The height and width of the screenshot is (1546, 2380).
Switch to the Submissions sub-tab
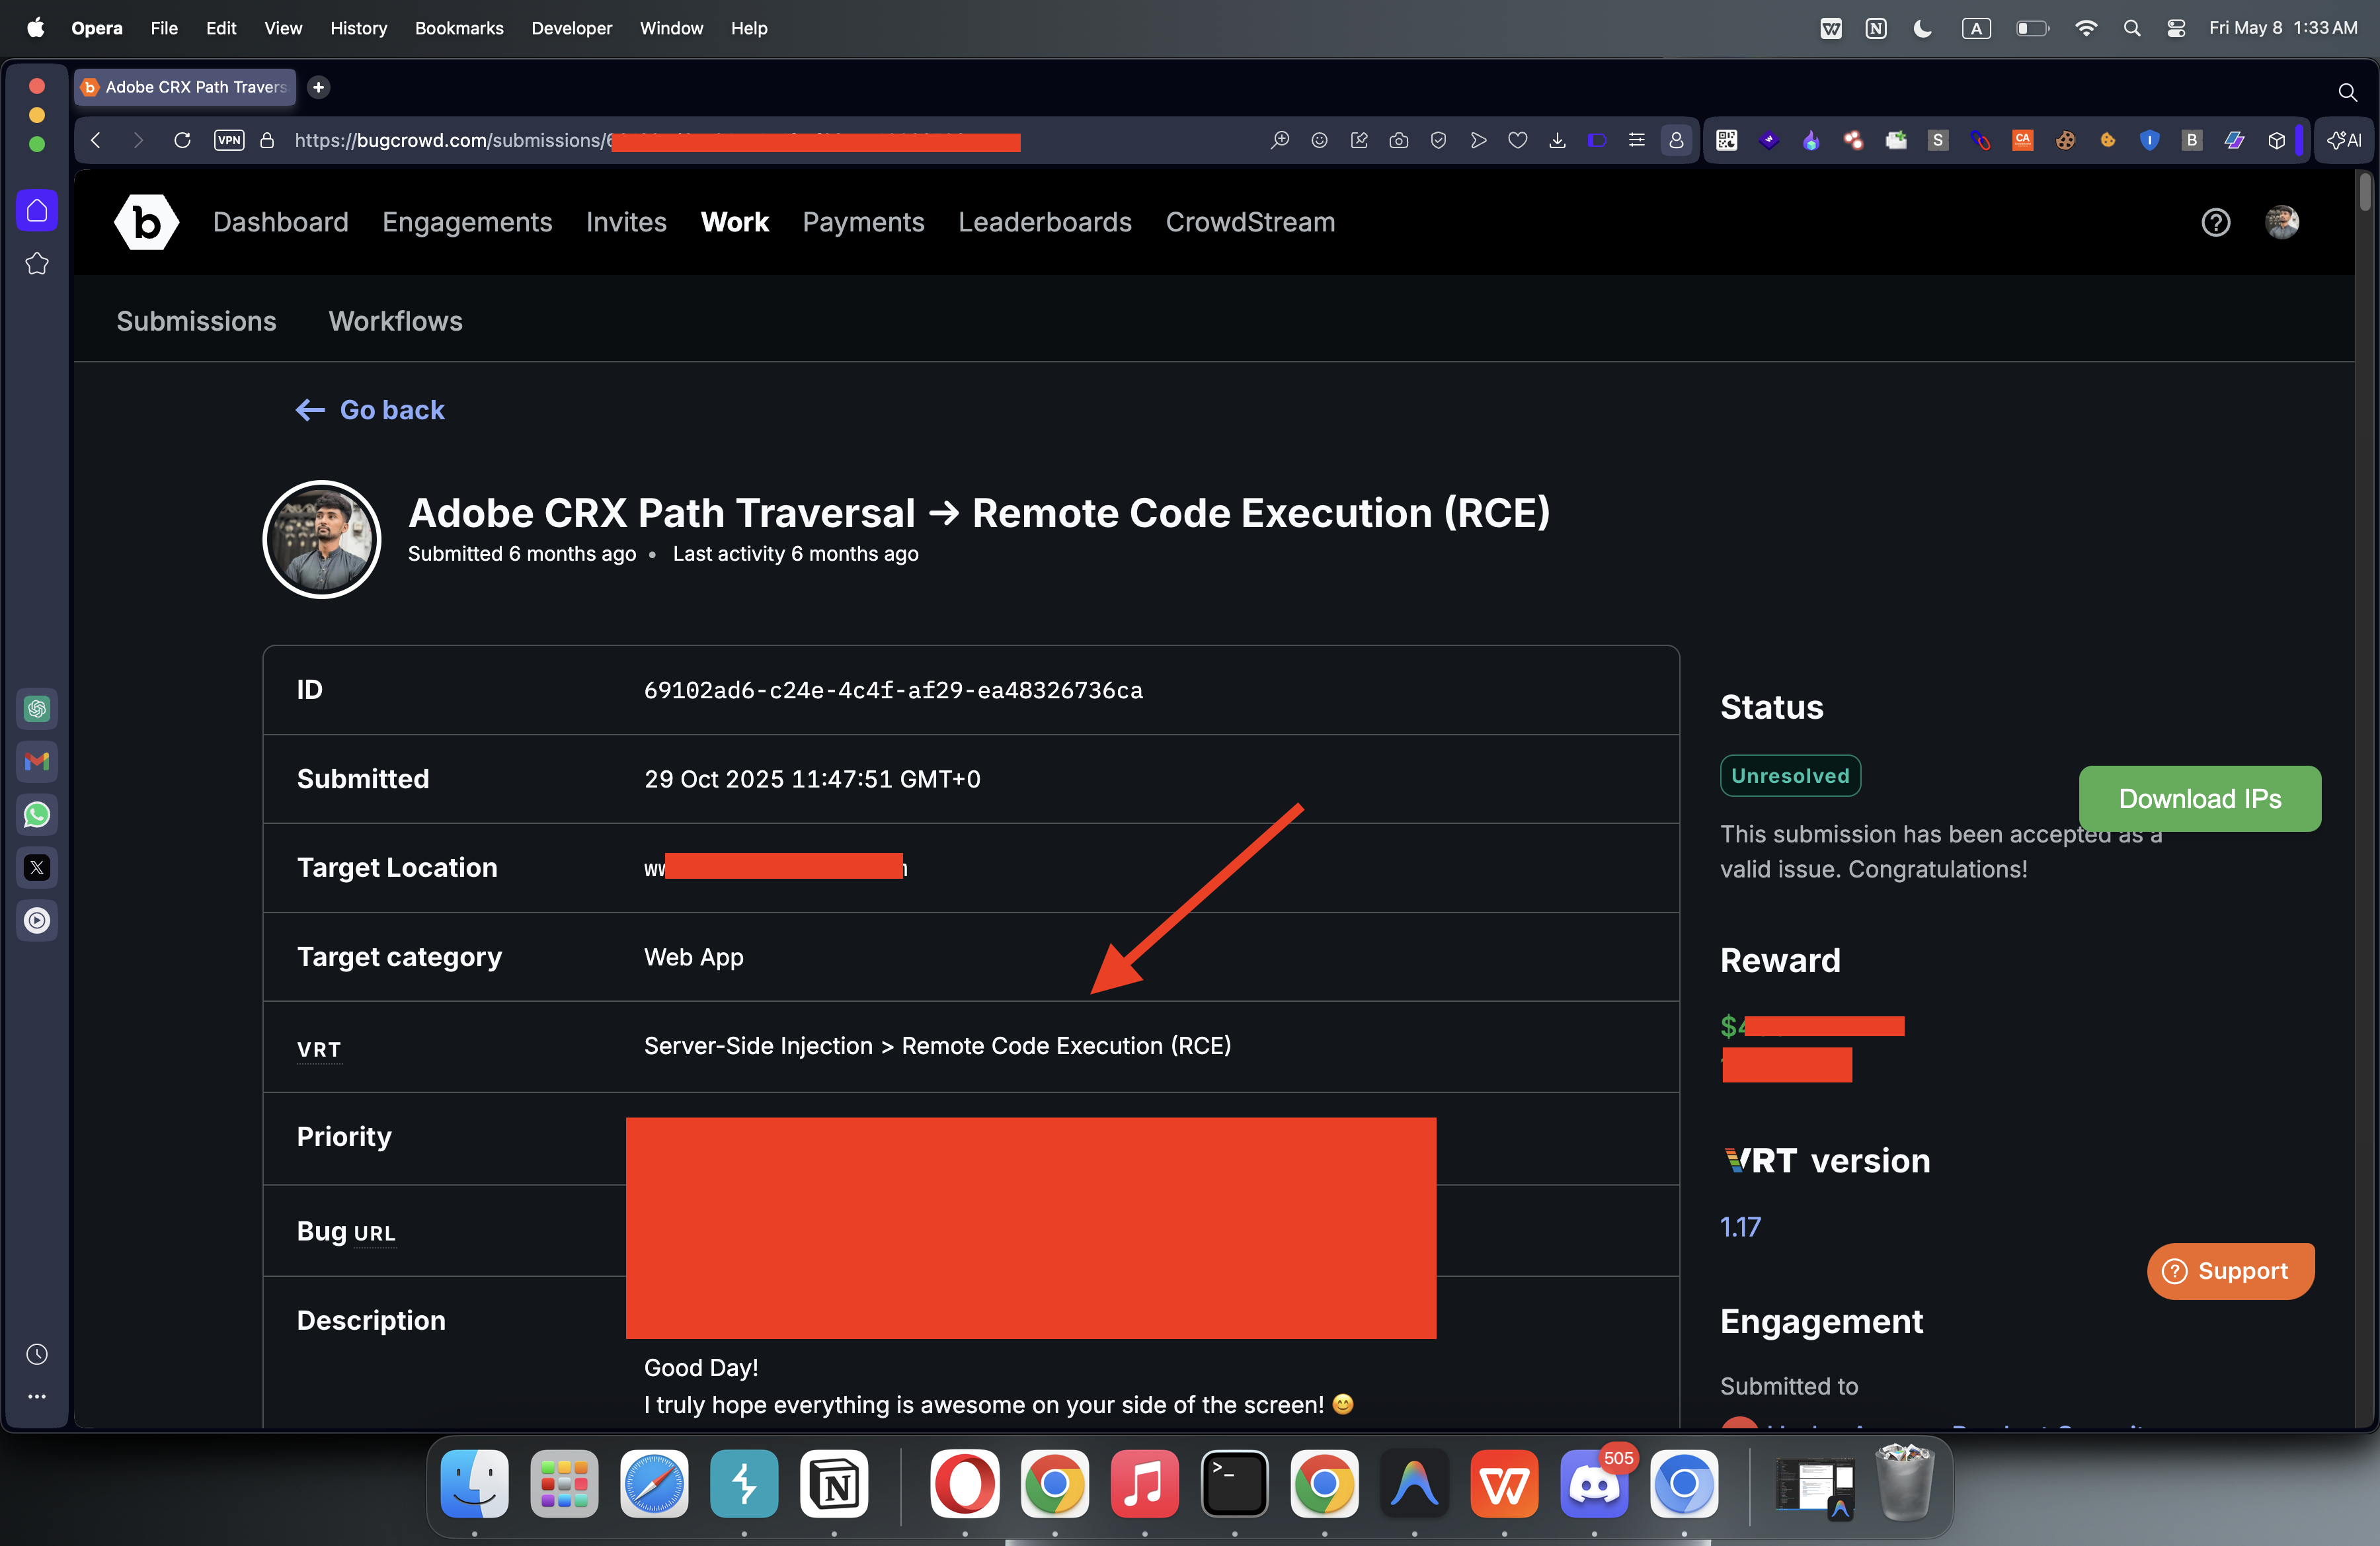(196, 321)
